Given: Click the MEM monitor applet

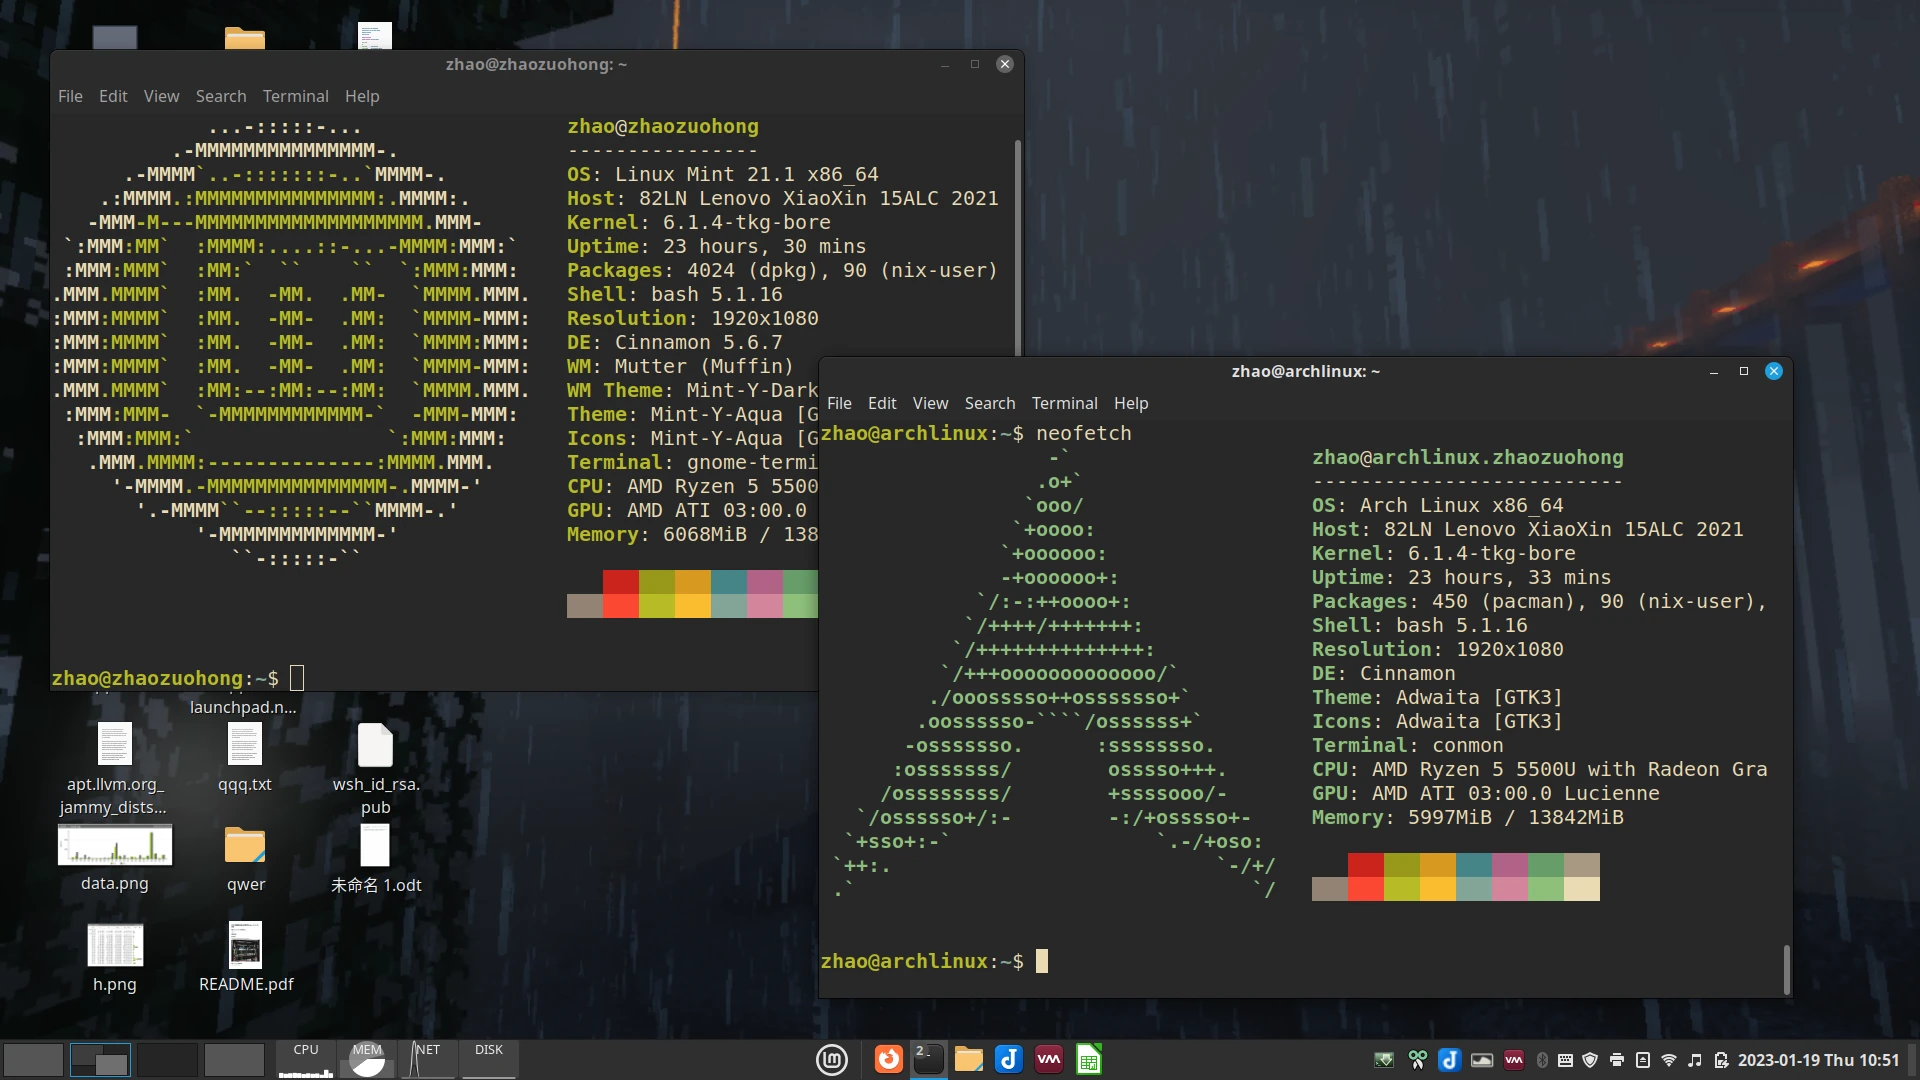Looking at the screenshot, I should coord(367,1059).
